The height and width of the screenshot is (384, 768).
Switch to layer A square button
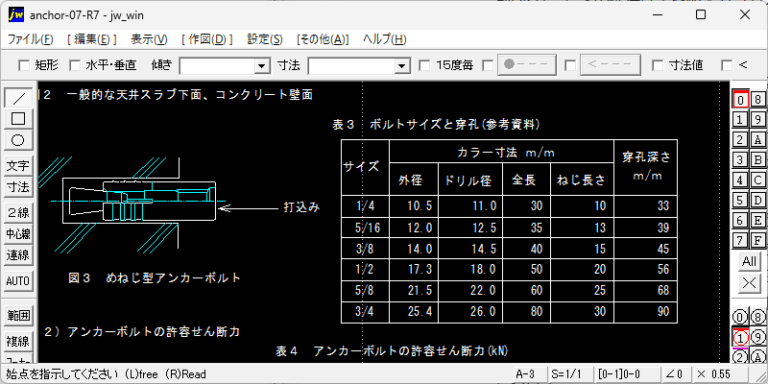(x=758, y=140)
